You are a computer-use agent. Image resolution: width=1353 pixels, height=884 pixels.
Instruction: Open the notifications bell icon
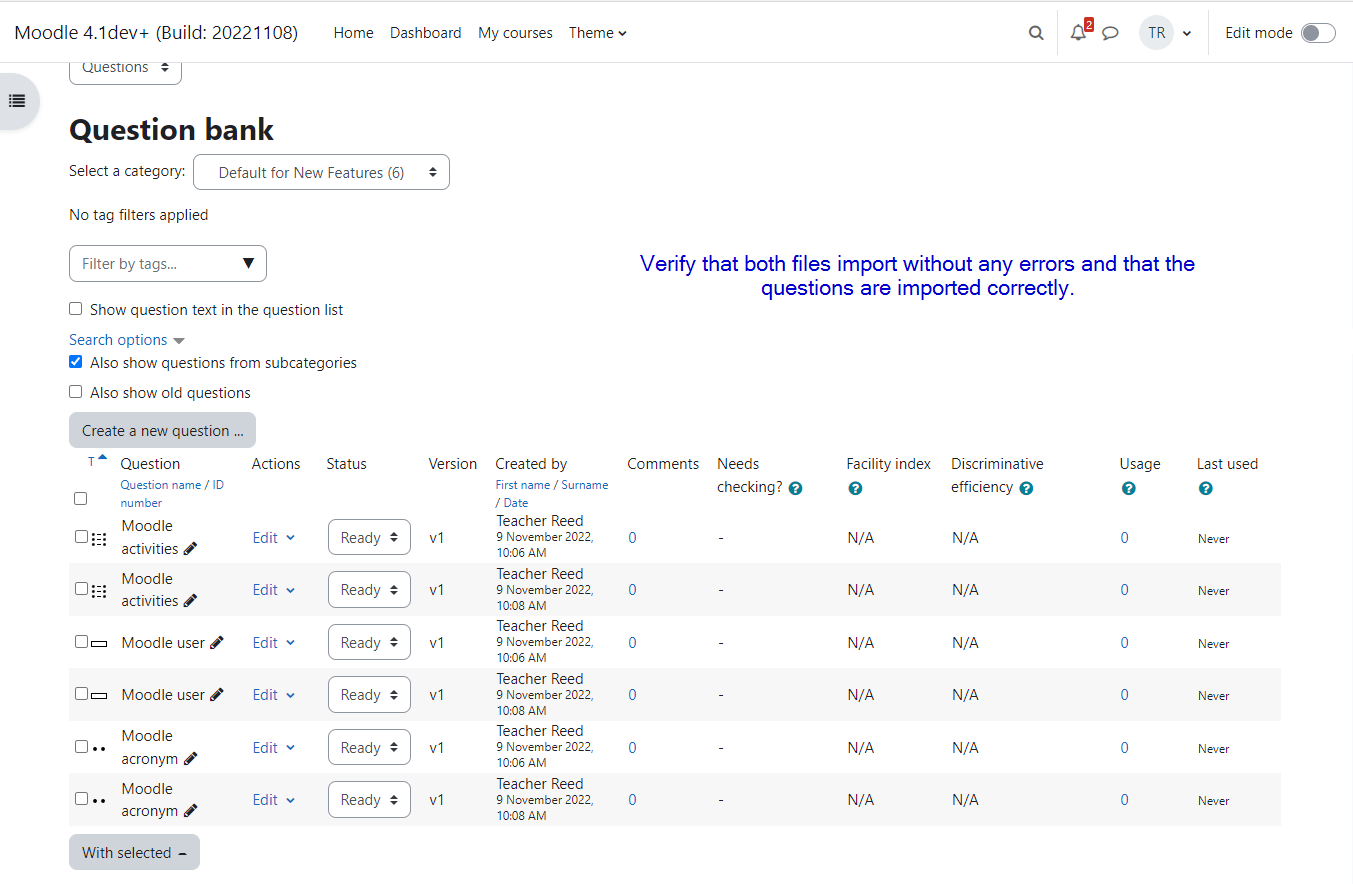pos(1078,33)
